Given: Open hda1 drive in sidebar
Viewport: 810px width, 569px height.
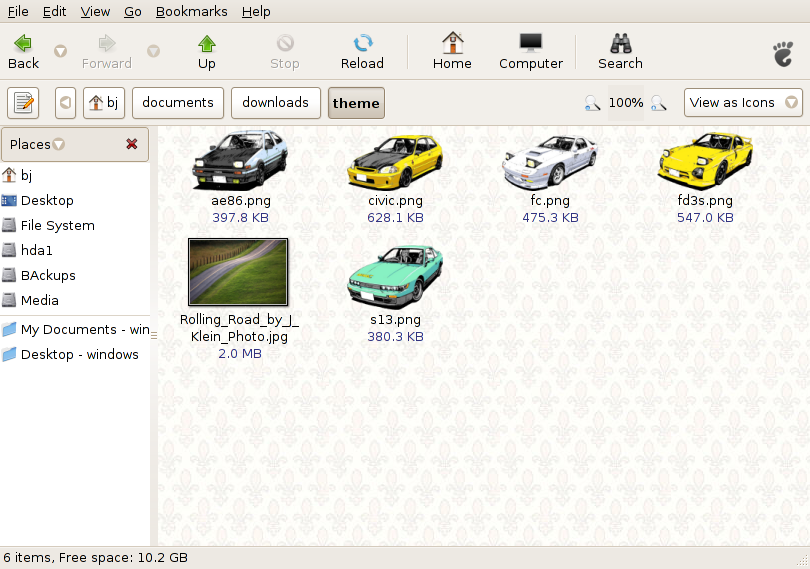Looking at the screenshot, I should pos(75,250).
